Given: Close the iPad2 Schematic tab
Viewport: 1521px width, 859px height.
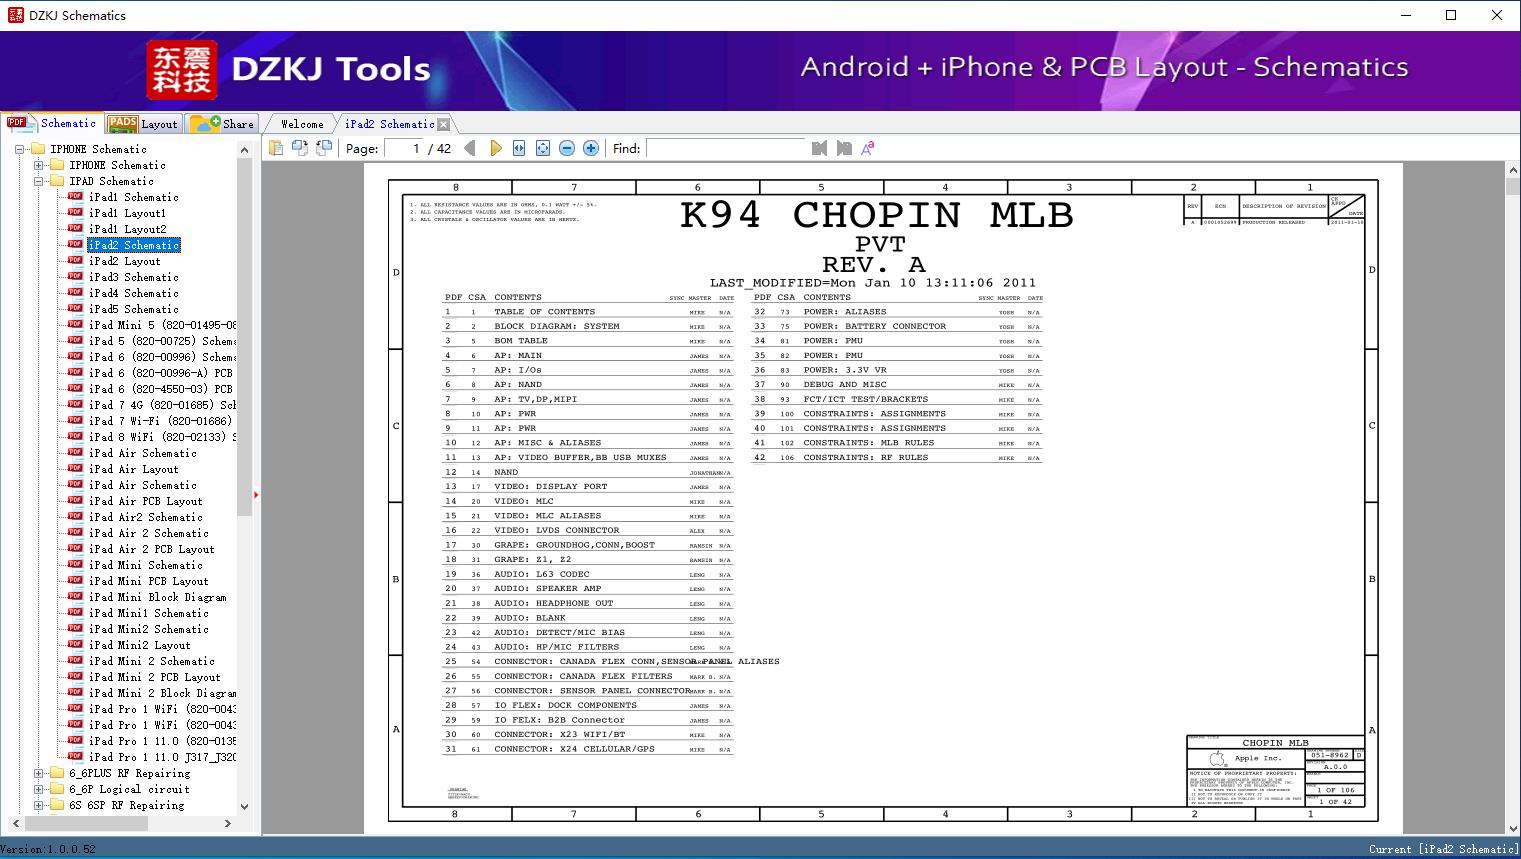Looking at the screenshot, I should [444, 124].
